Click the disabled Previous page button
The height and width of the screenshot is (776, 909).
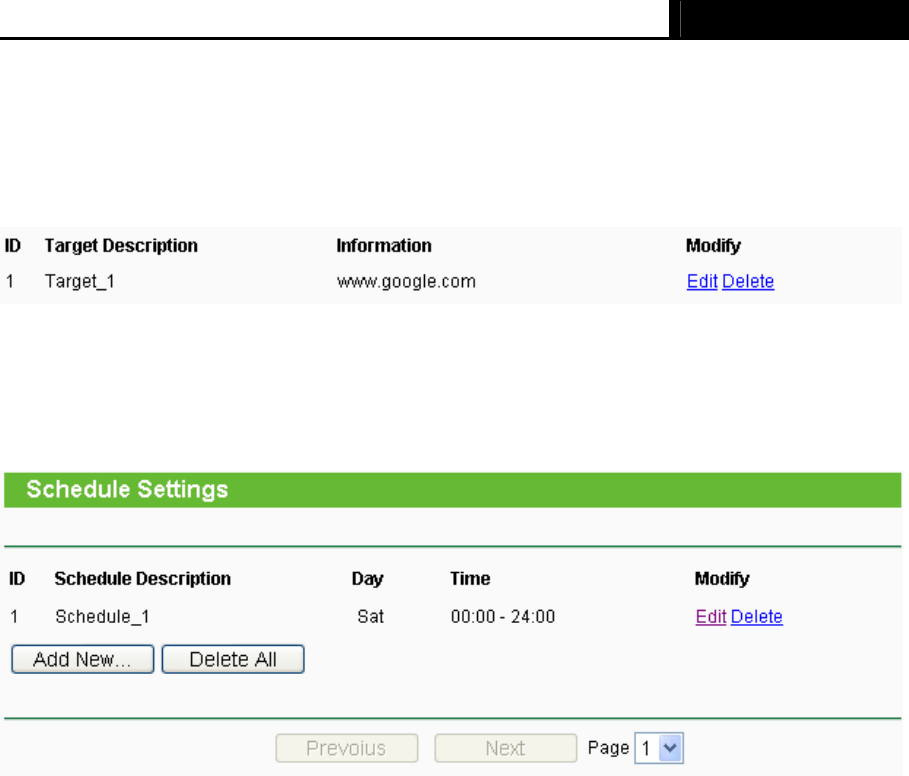click(x=347, y=748)
